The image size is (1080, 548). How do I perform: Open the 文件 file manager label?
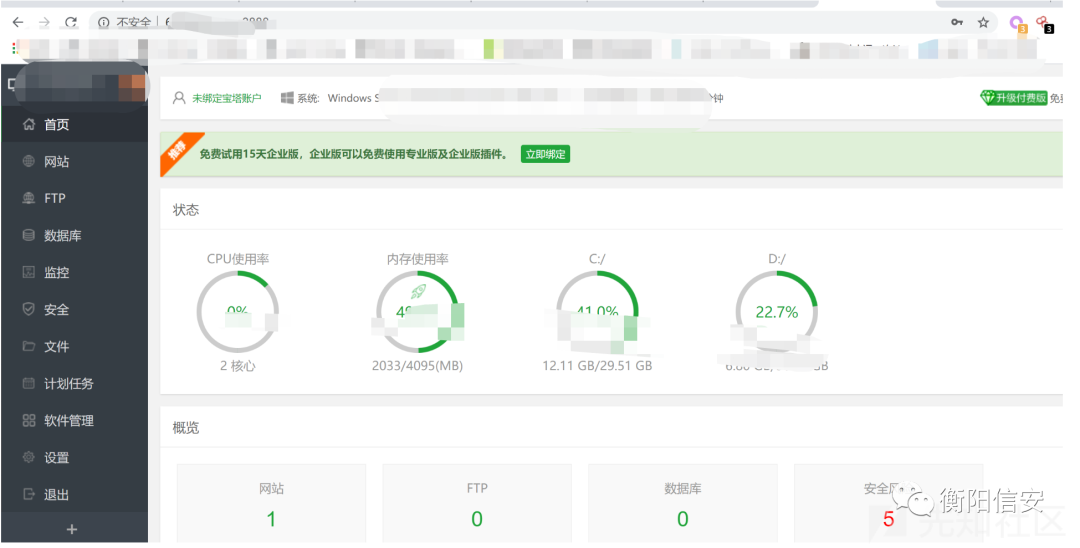pos(56,347)
